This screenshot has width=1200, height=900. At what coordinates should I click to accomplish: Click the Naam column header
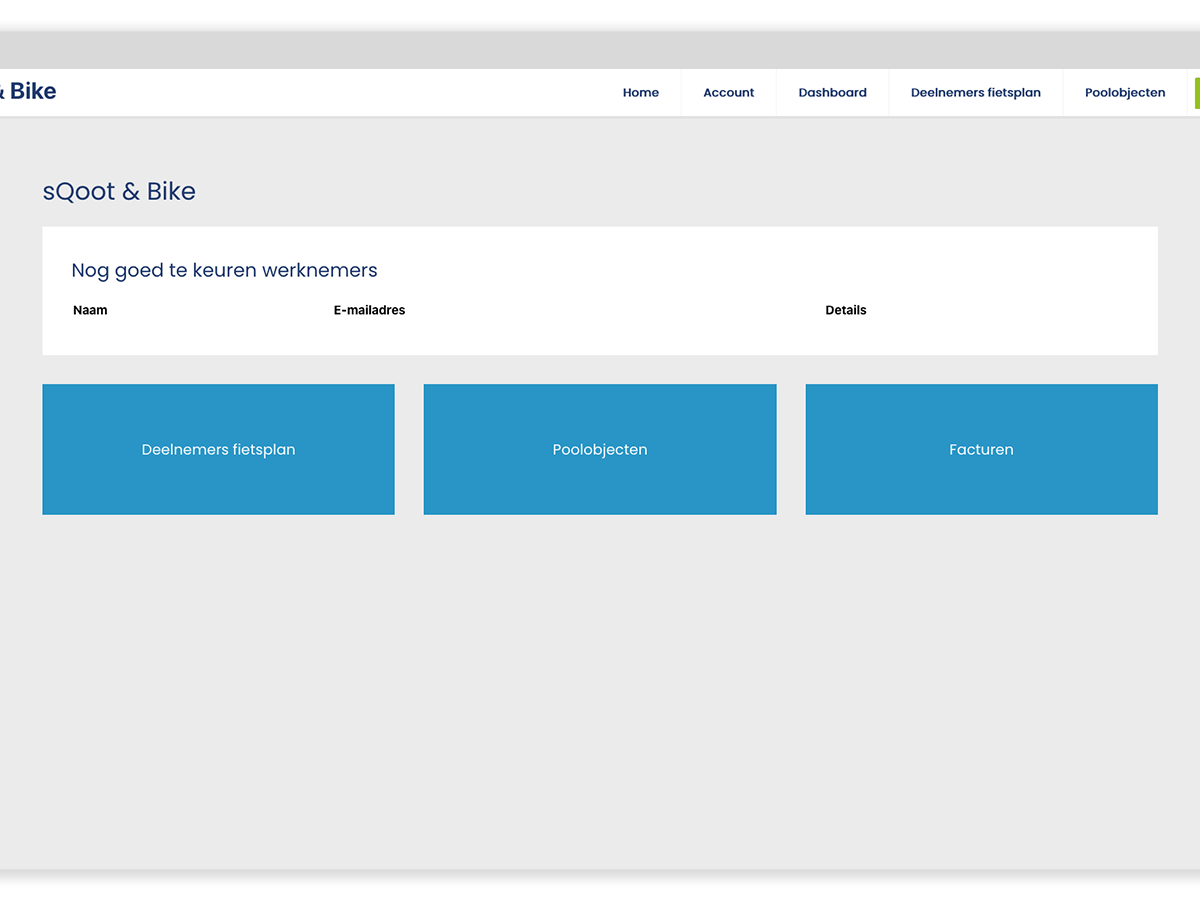point(90,310)
